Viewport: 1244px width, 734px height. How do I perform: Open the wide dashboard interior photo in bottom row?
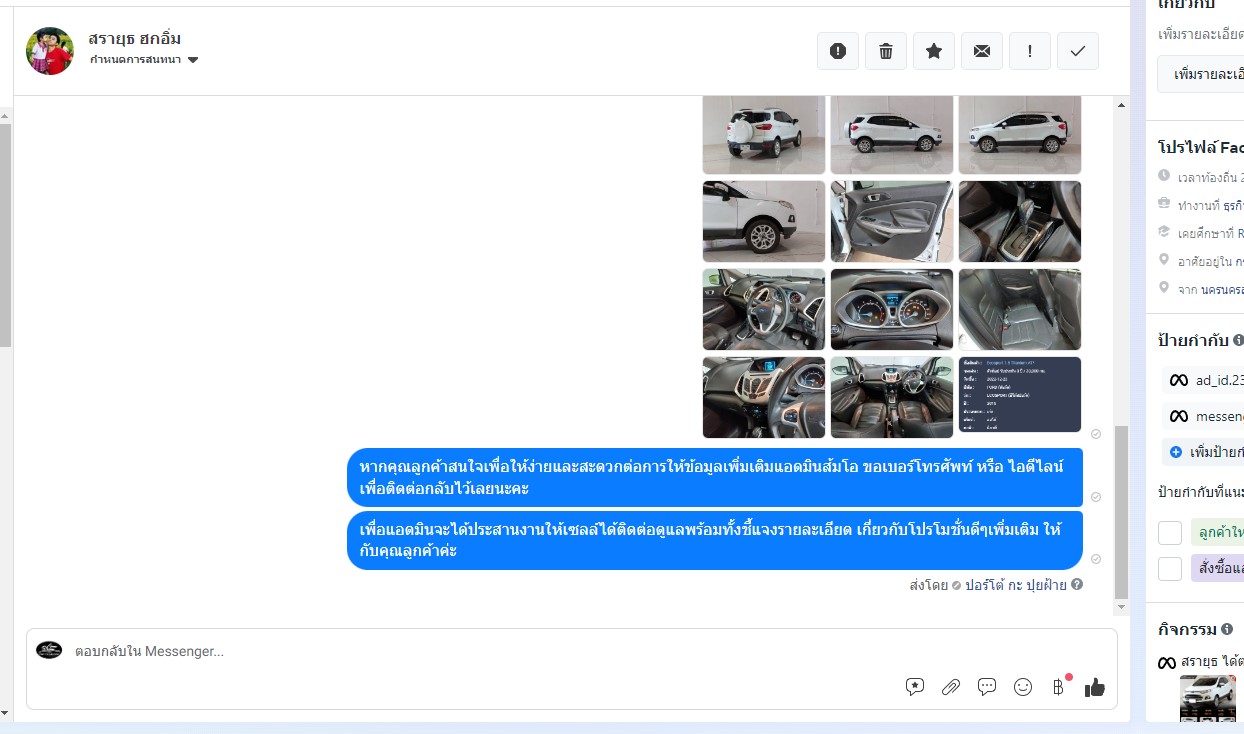[x=892, y=397]
